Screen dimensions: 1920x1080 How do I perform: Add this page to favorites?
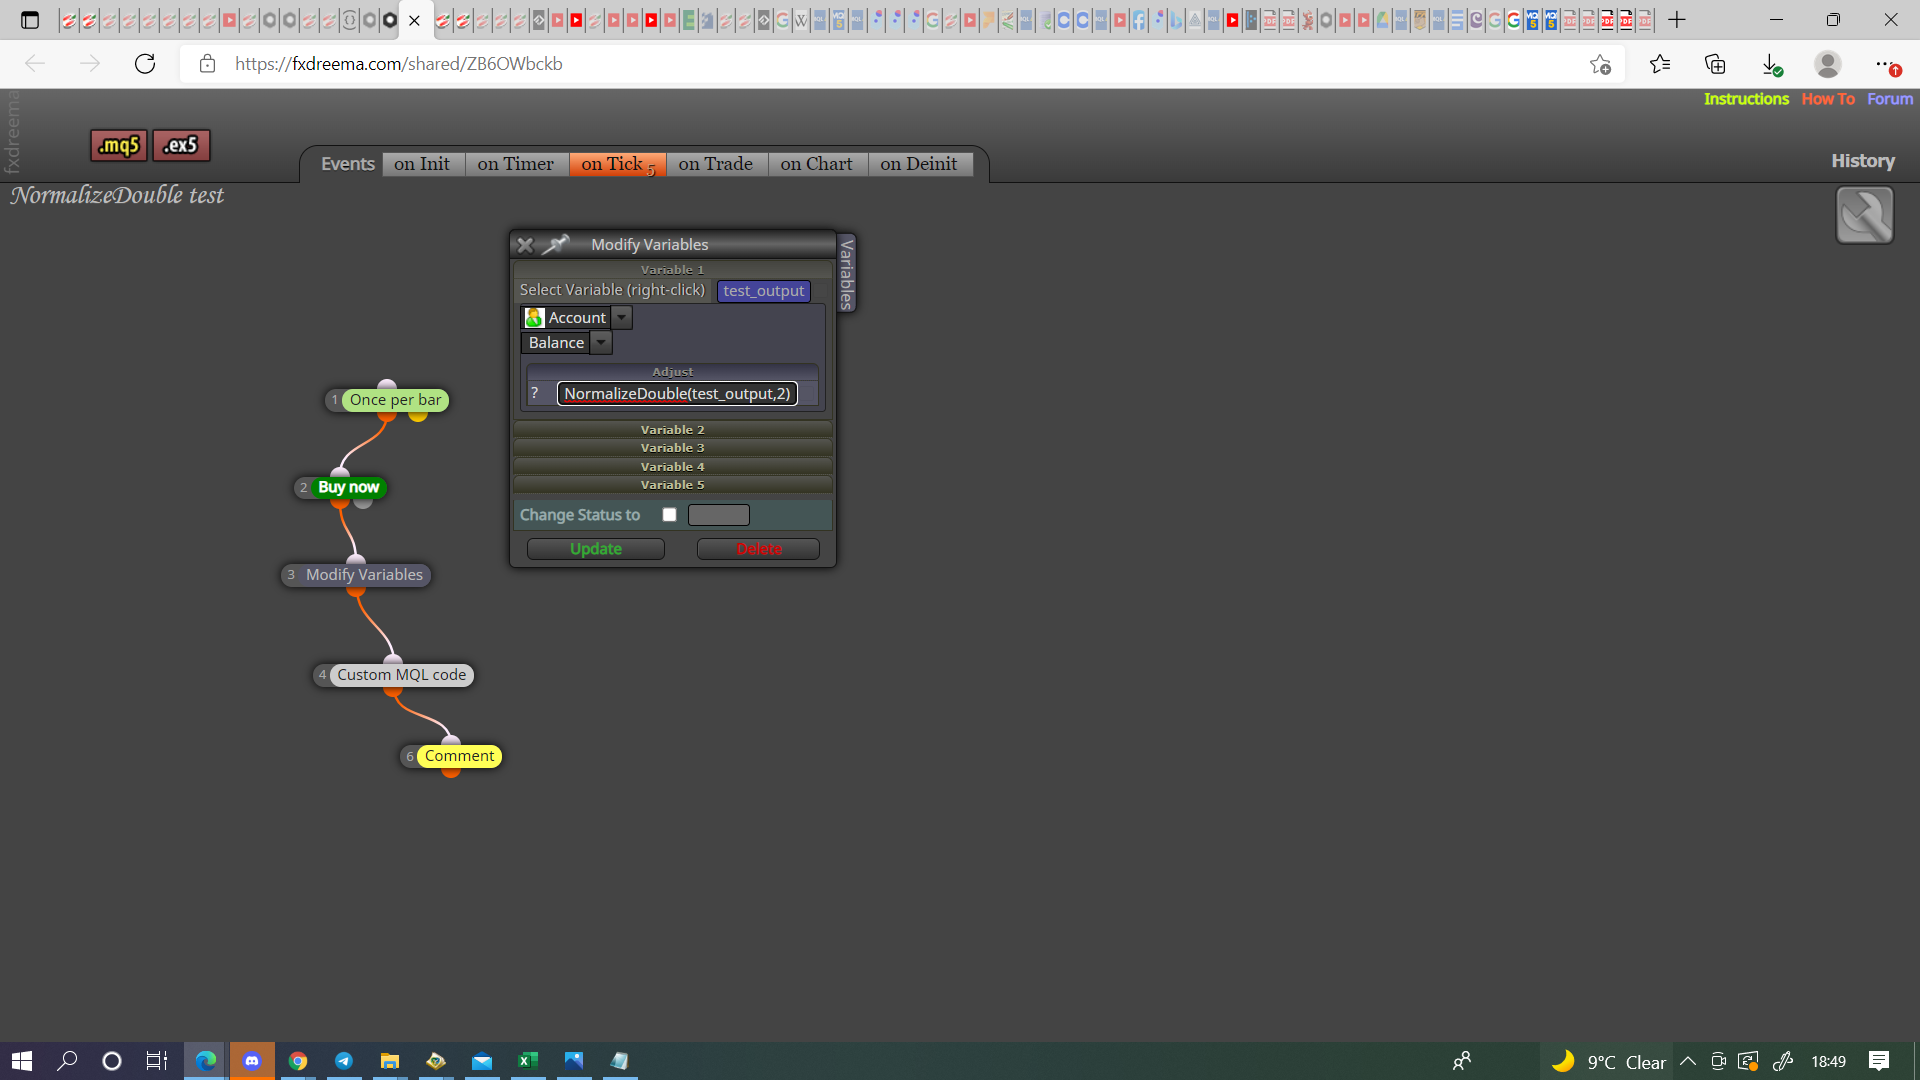1600,64
